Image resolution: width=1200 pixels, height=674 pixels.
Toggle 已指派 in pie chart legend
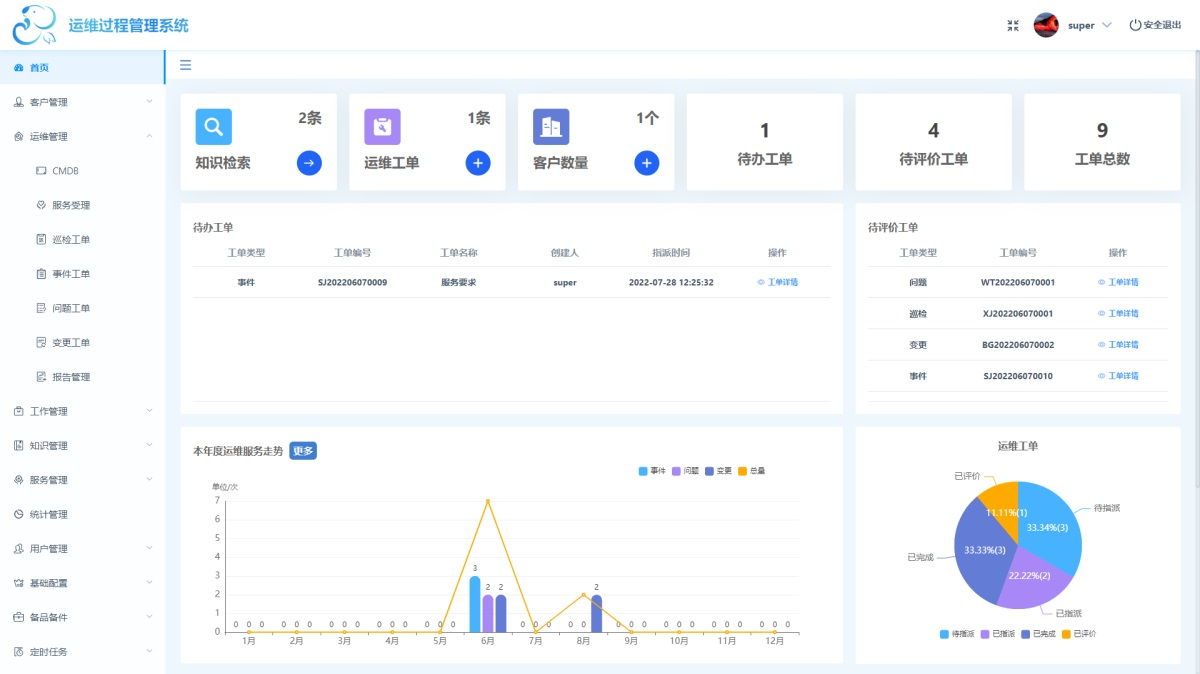point(998,634)
